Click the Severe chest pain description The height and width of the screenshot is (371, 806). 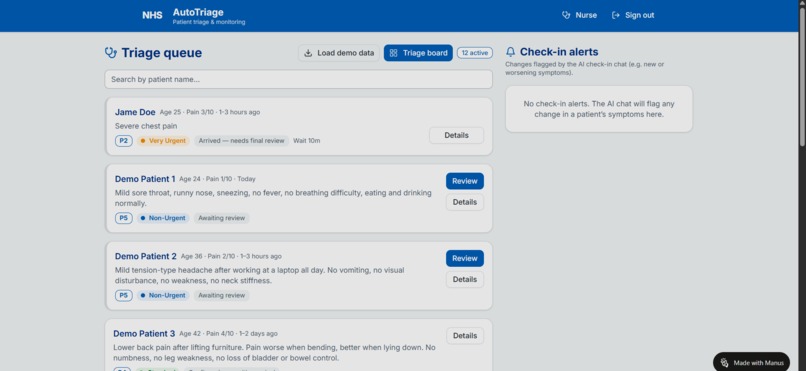tap(146, 126)
